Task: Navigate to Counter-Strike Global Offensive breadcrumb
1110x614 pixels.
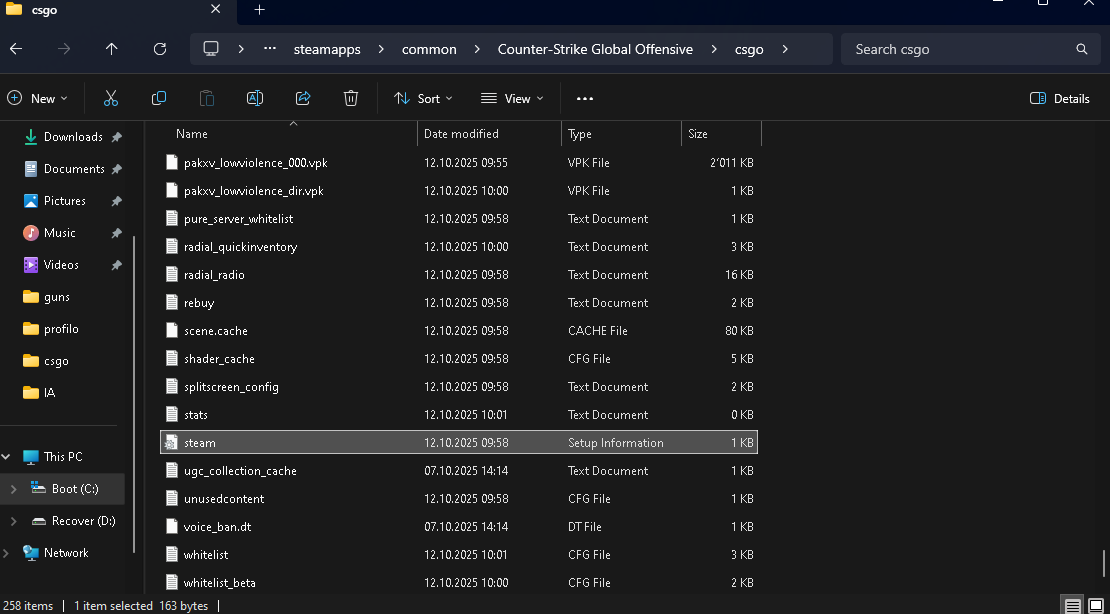Action: [595, 49]
